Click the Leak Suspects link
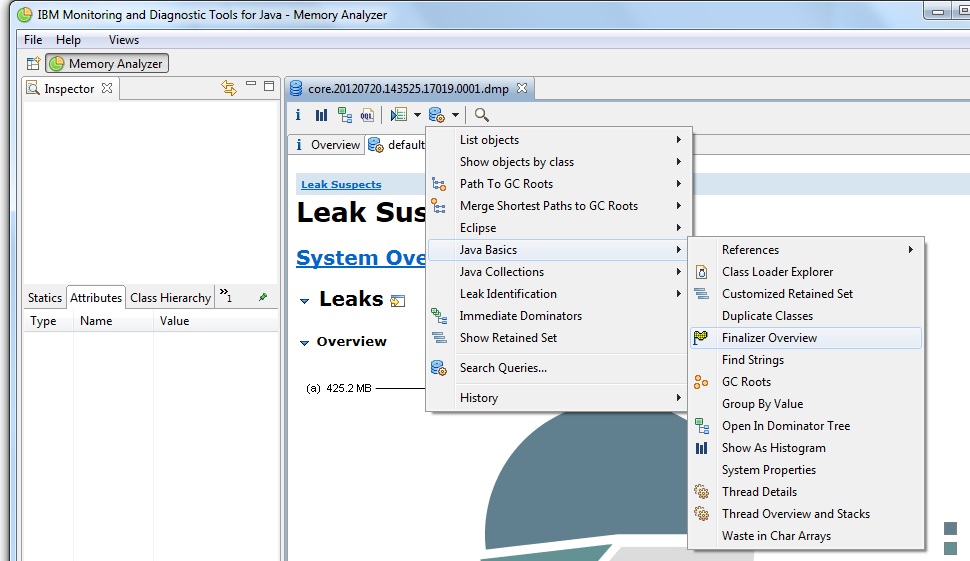 [x=341, y=184]
